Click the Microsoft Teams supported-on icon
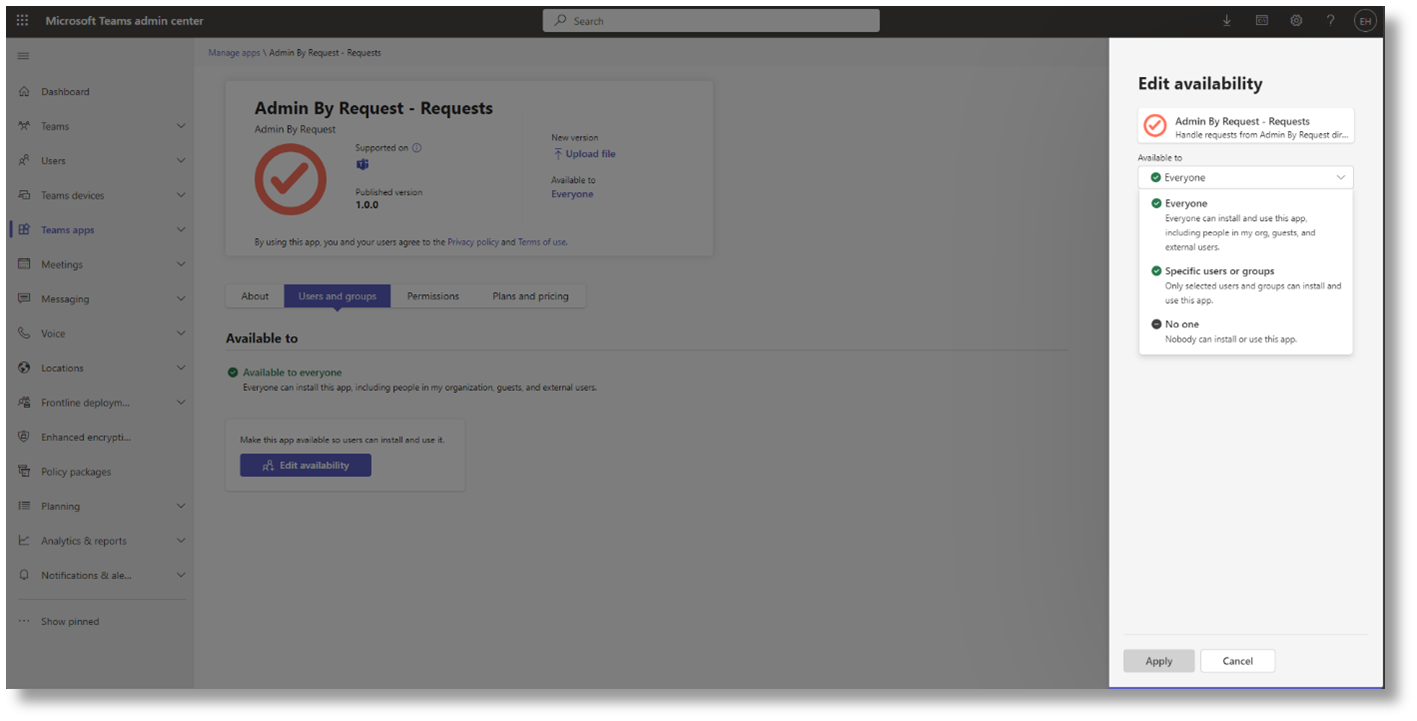Image resolution: width=1417 pixels, height=721 pixels. pos(362,164)
